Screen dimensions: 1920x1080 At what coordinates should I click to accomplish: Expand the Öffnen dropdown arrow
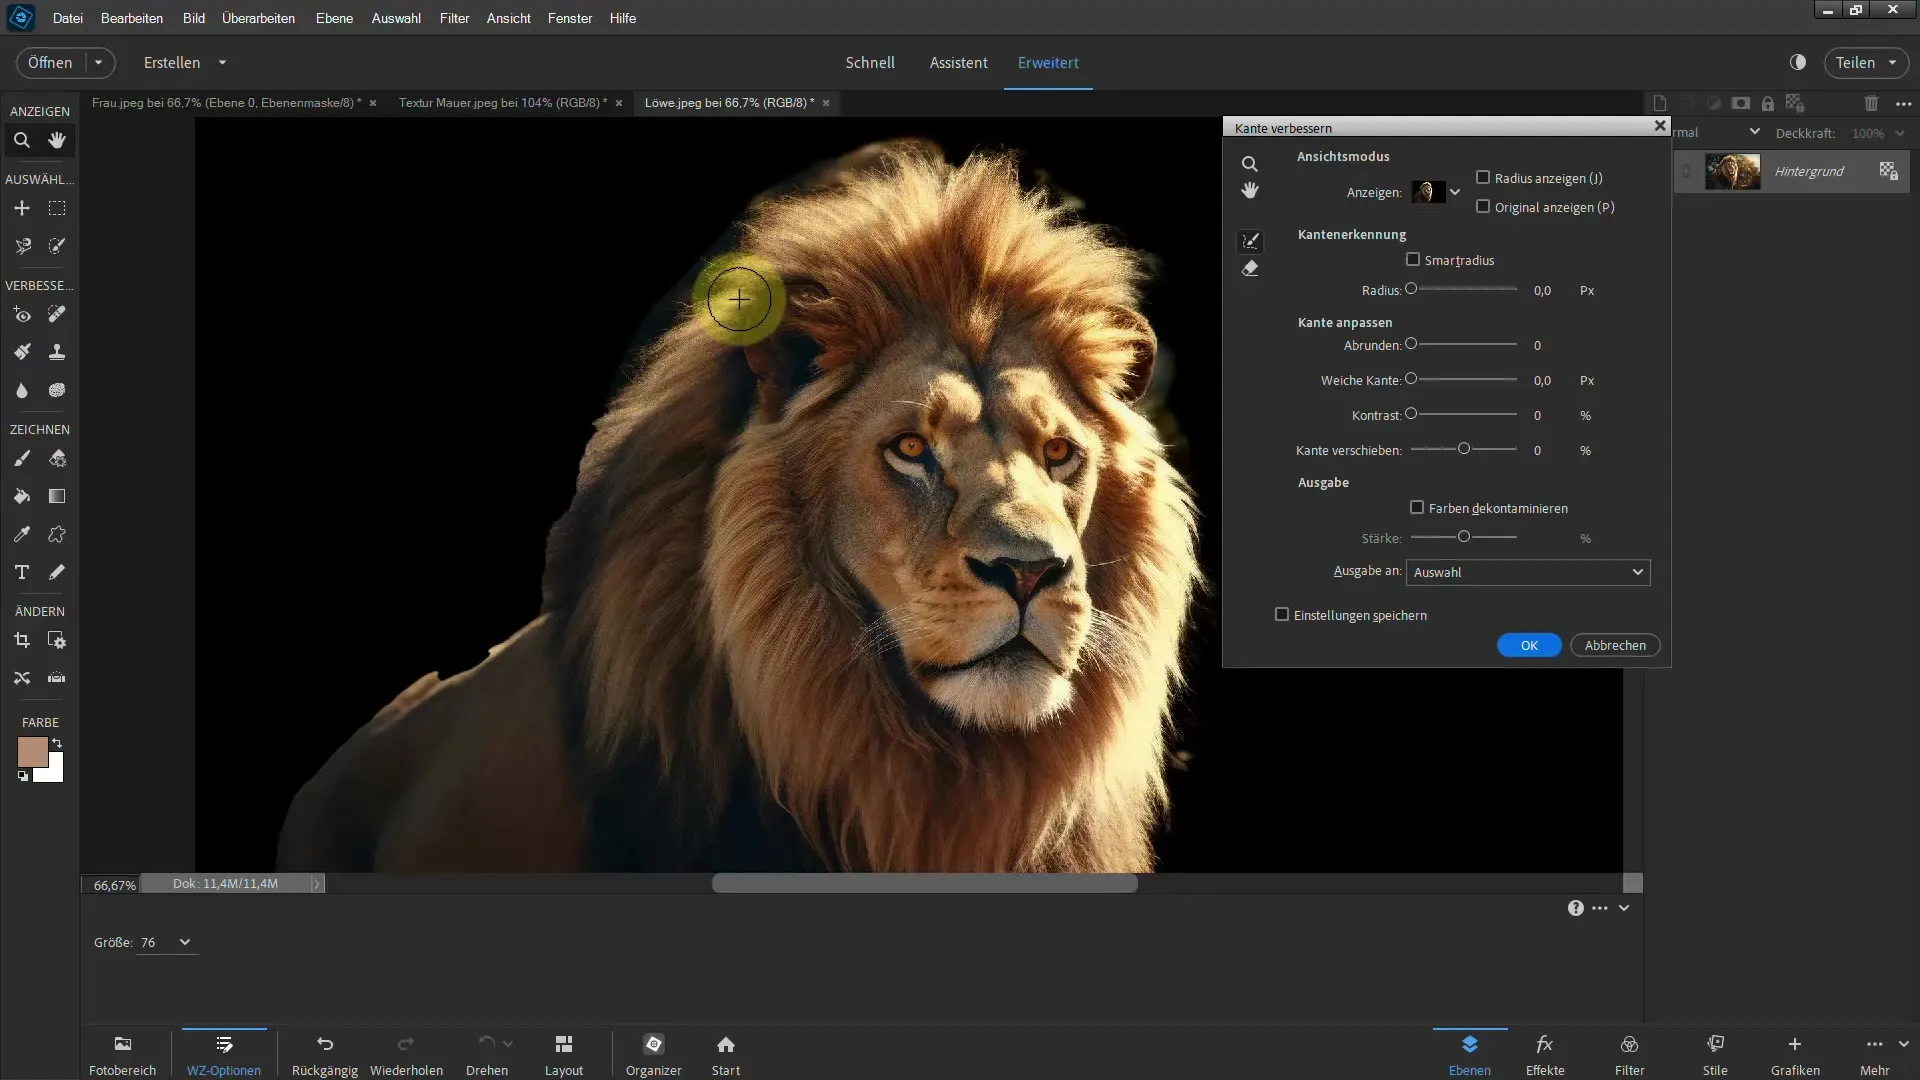point(98,62)
